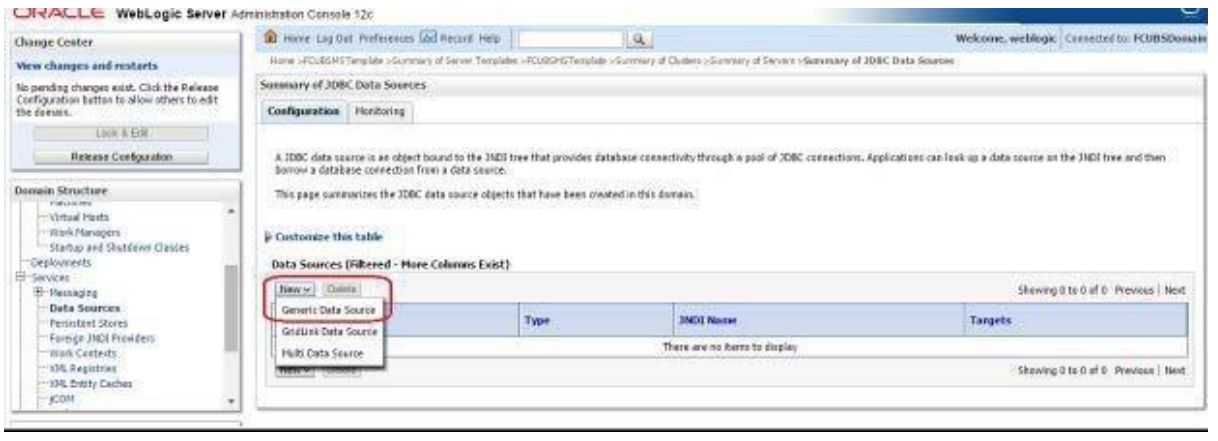Open Startup and Shutdown Classes node
1218x441 pixels.
[119, 247]
